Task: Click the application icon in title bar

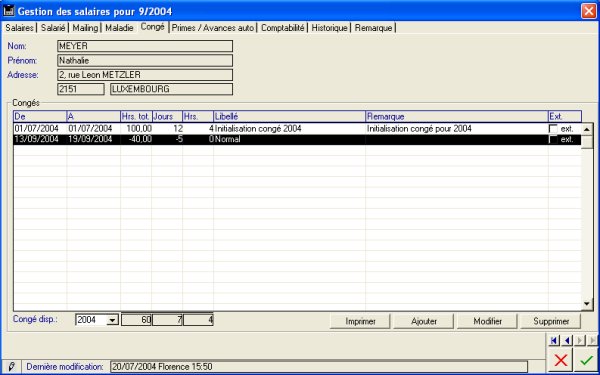Action: [x=8, y=10]
